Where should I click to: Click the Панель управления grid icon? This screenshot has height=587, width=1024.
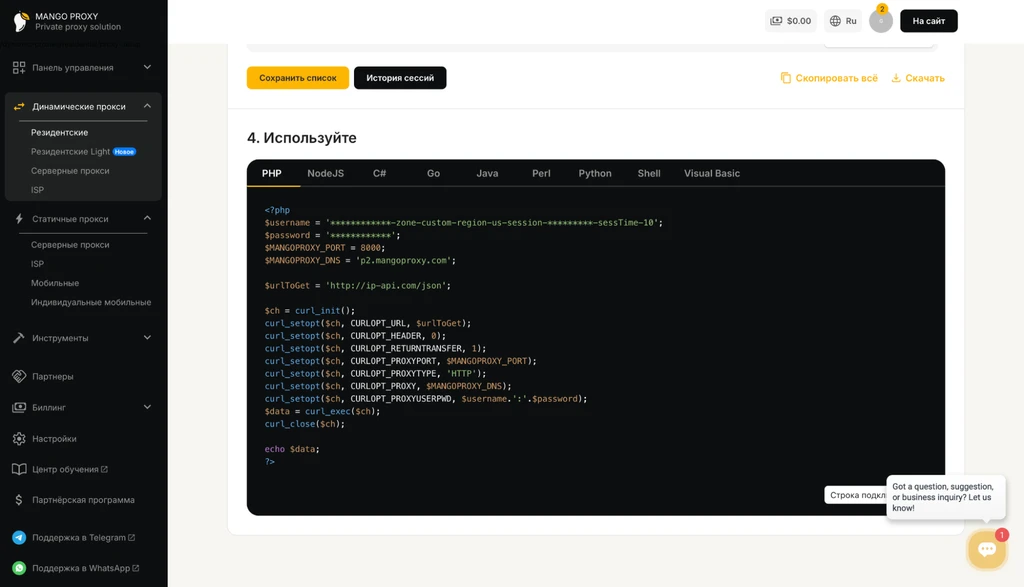click(x=19, y=67)
